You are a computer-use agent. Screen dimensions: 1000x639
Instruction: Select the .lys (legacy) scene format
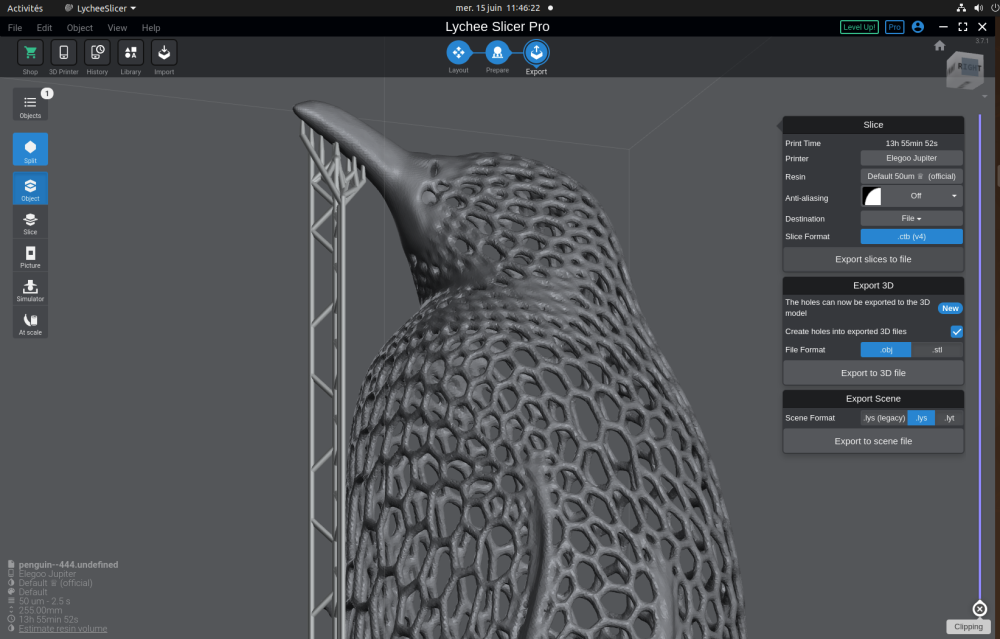pos(884,418)
